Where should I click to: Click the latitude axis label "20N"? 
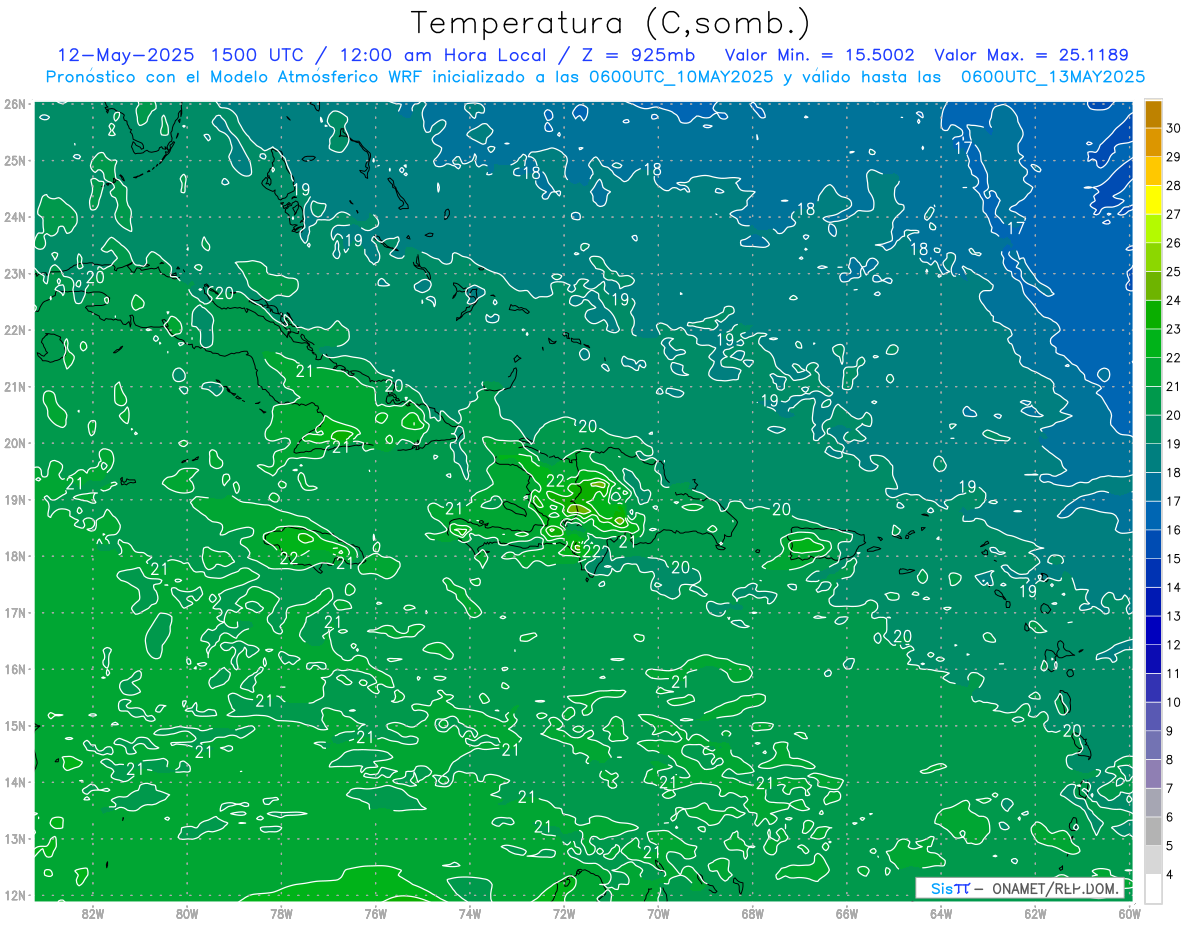pyautogui.click(x=14, y=443)
